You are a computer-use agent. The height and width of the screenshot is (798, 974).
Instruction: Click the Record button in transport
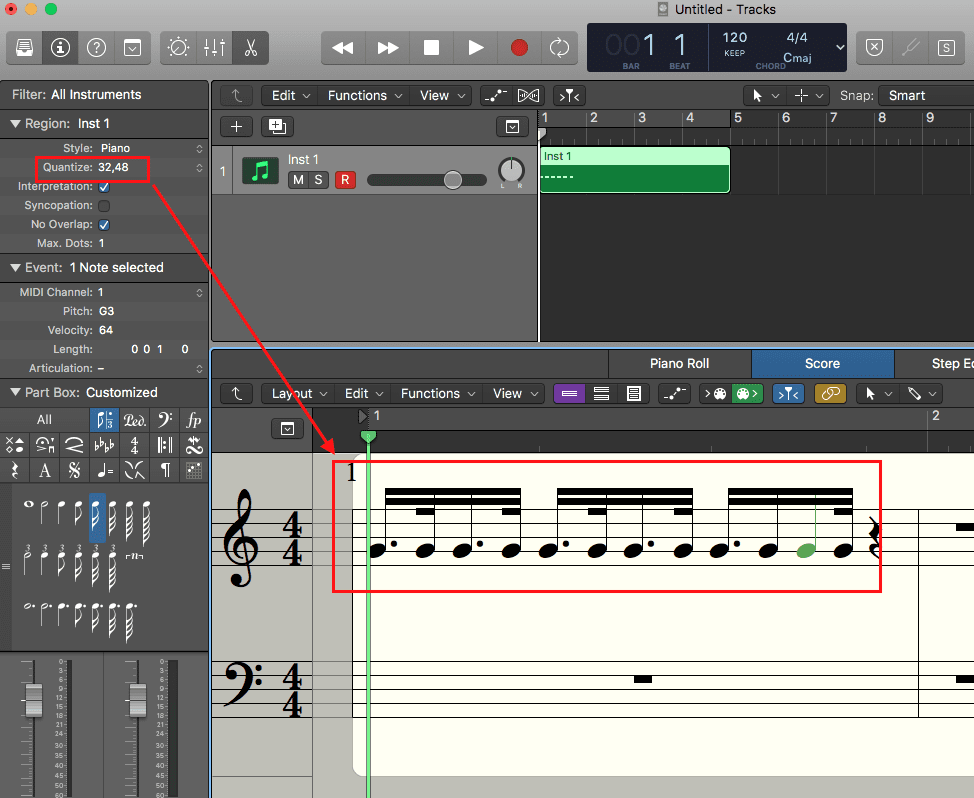click(519, 47)
